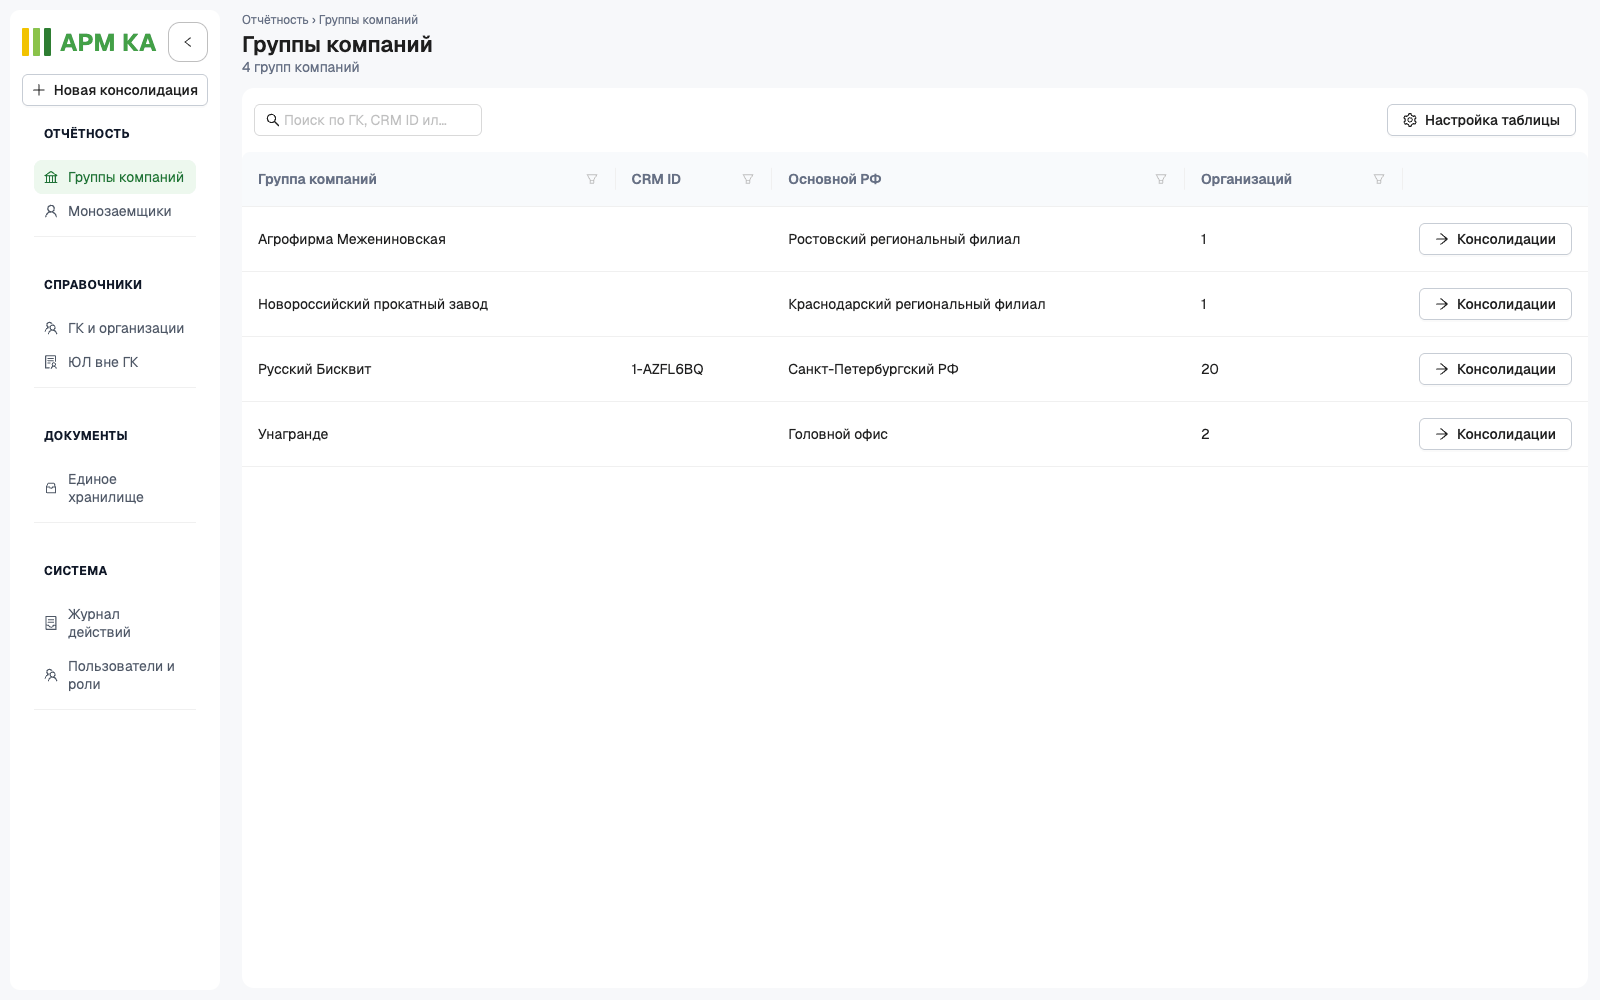
Task: Click the journal icon beside Журнал действий
Action: pyautogui.click(x=51, y=623)
